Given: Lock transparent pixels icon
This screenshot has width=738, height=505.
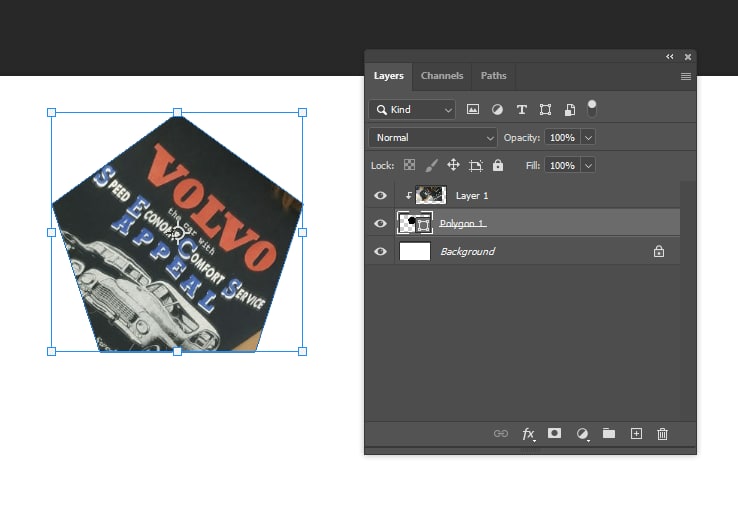Looking at the screenshot, I should click(409, 165).
